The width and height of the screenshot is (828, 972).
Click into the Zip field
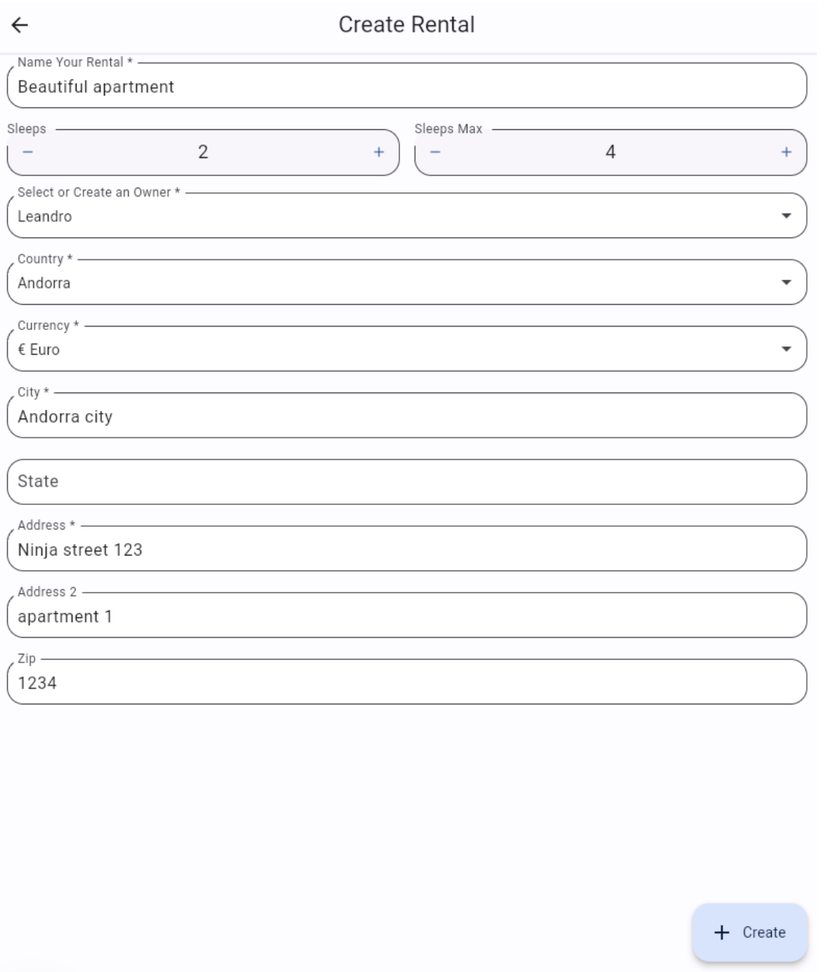[406, 683]
